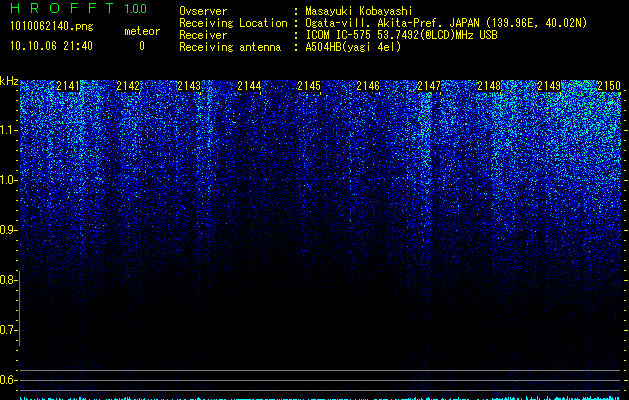Click the 2148 time marker
The height and width of the screenshot is (400, 629).
(x=489, y=86)
